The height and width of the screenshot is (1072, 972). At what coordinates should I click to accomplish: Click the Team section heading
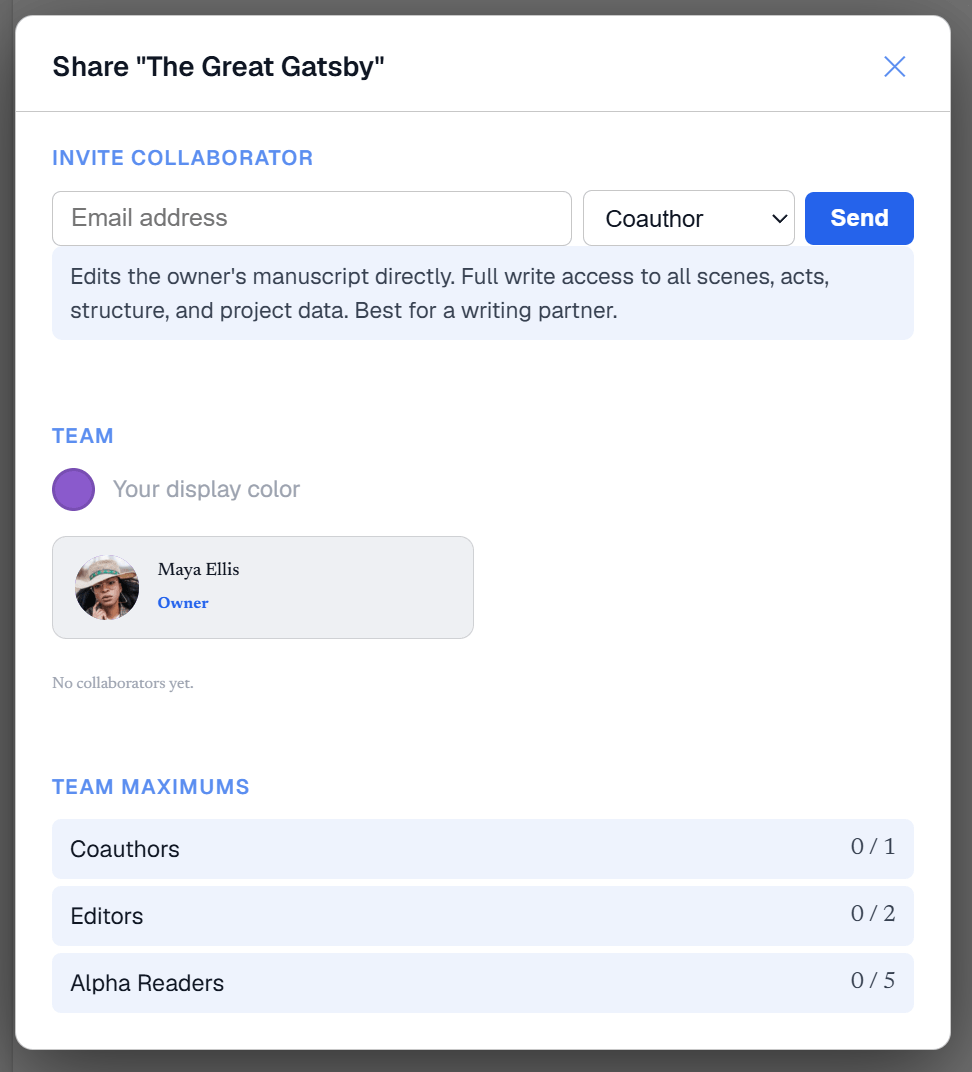click(83, 436)
